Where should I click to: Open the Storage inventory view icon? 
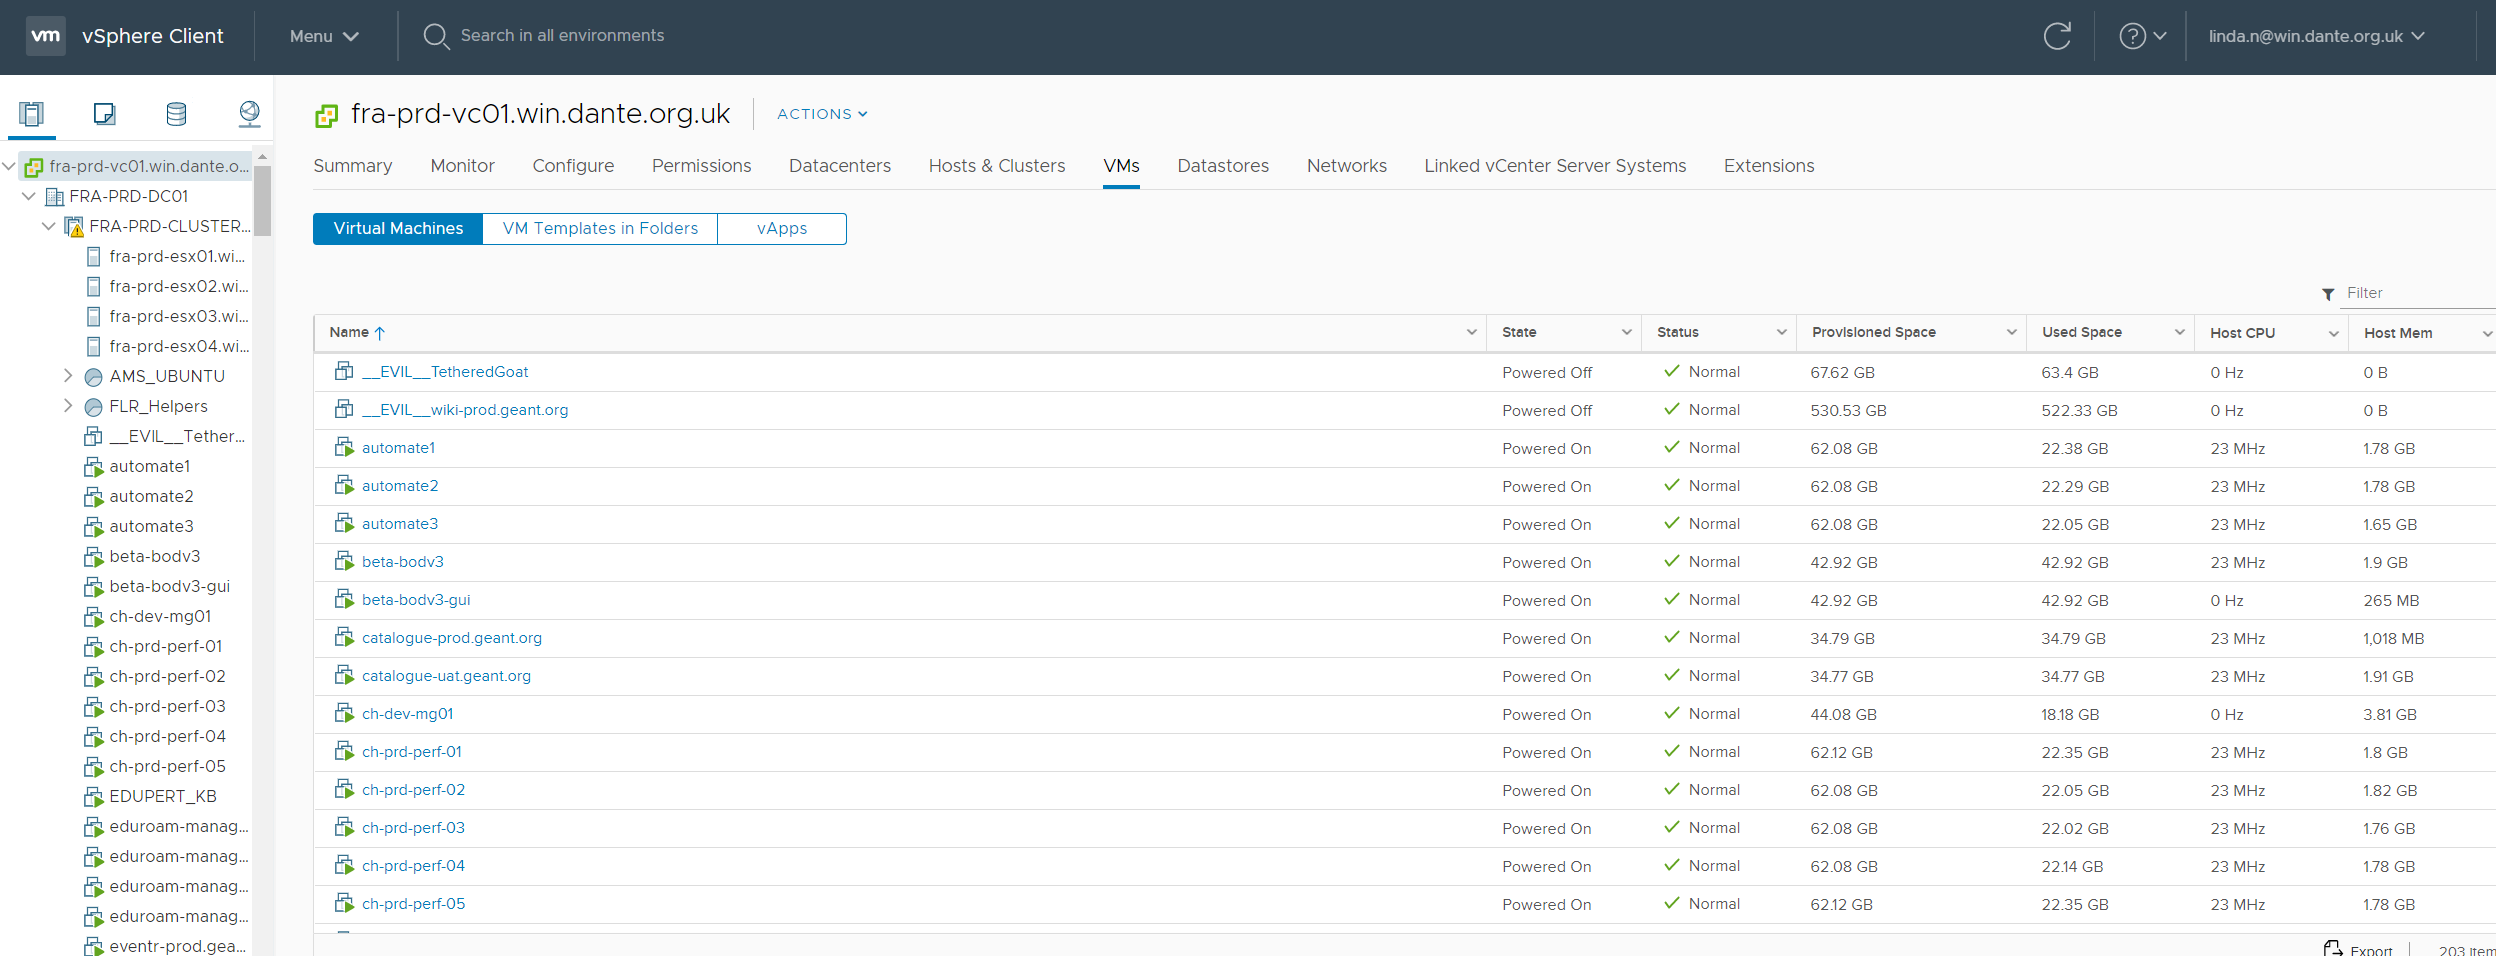point(176,114)
